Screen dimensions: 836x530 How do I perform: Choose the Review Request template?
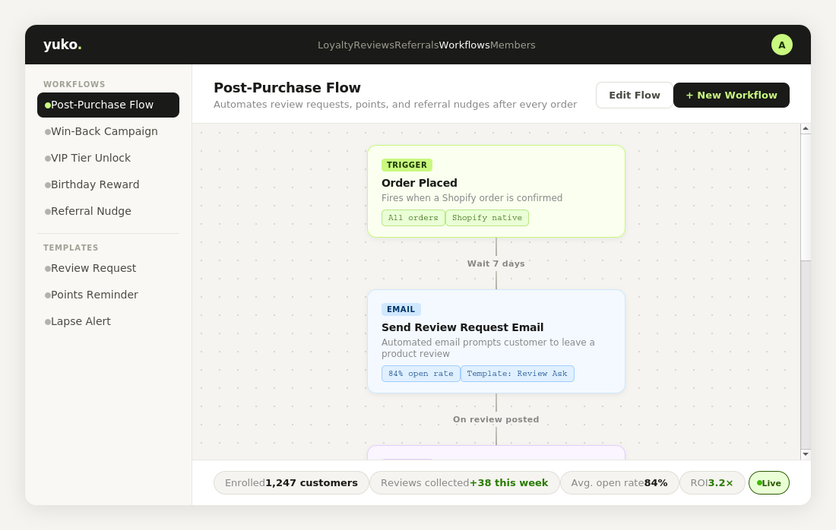click(108, 268)
